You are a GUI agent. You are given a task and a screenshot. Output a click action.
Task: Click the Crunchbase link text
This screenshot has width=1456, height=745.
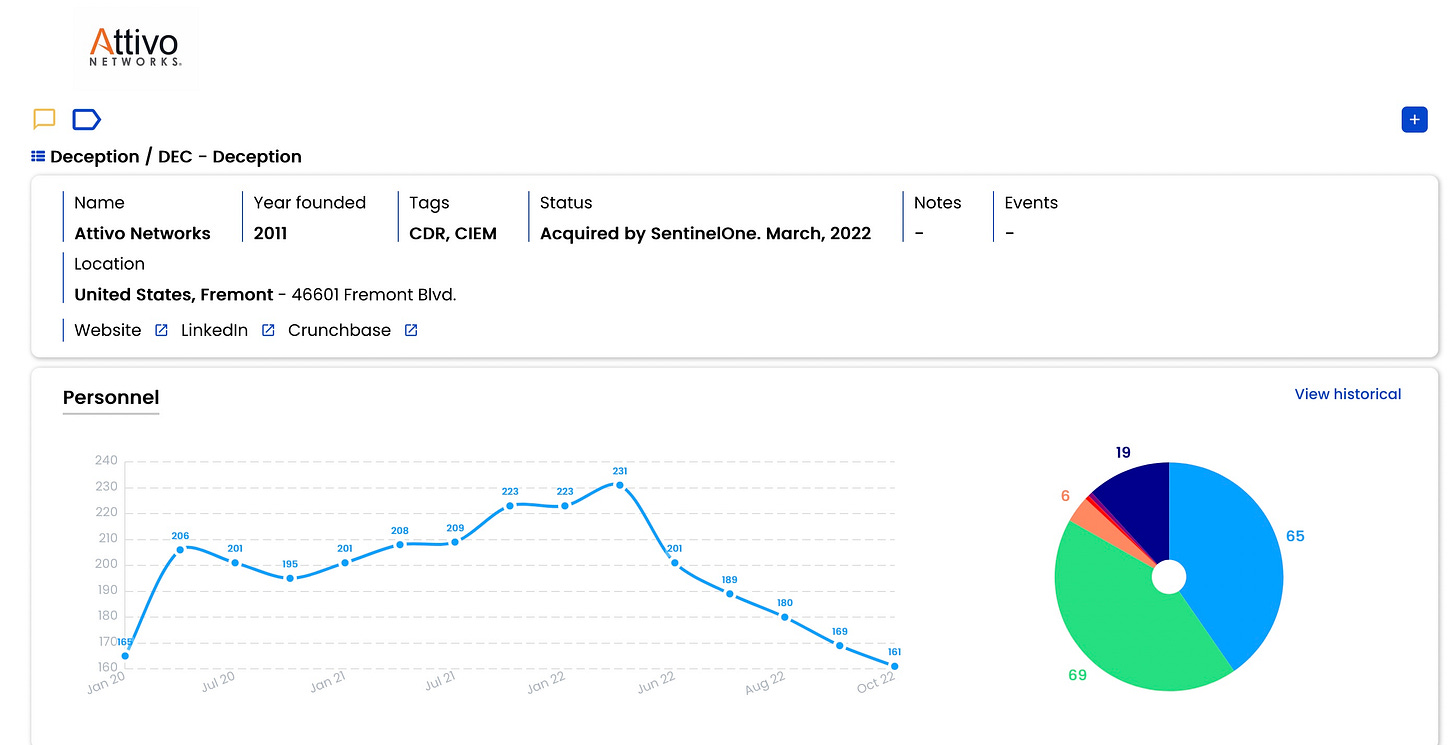[339, 330]
